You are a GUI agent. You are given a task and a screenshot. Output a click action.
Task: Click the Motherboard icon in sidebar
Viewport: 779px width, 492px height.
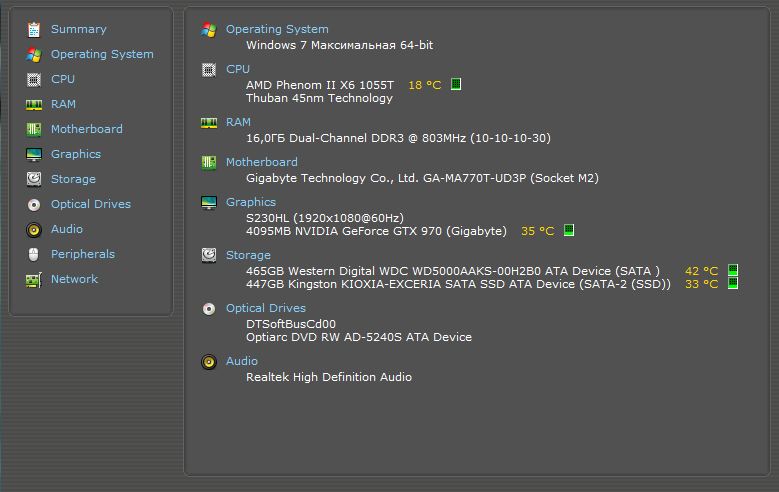tap(34, 129)
